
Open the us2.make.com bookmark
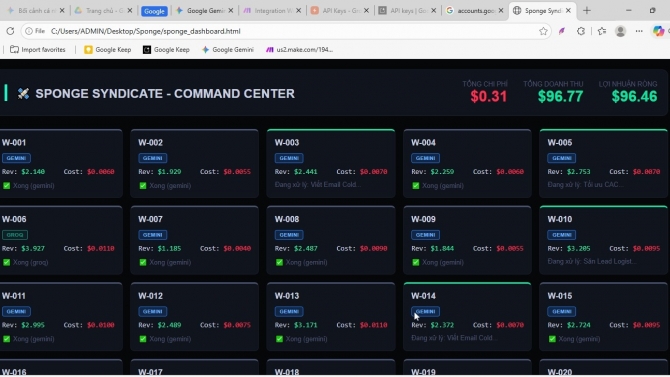299,50
